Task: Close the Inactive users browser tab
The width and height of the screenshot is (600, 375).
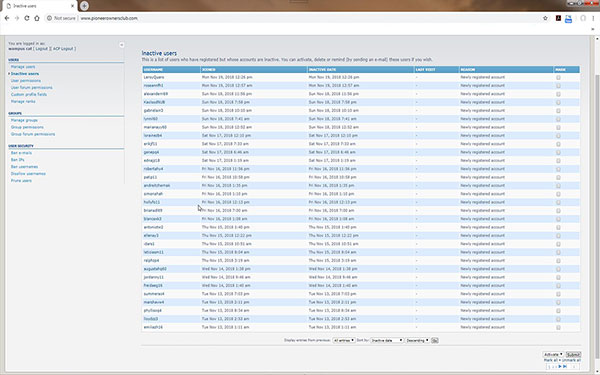Action: [x=72, y=6]
